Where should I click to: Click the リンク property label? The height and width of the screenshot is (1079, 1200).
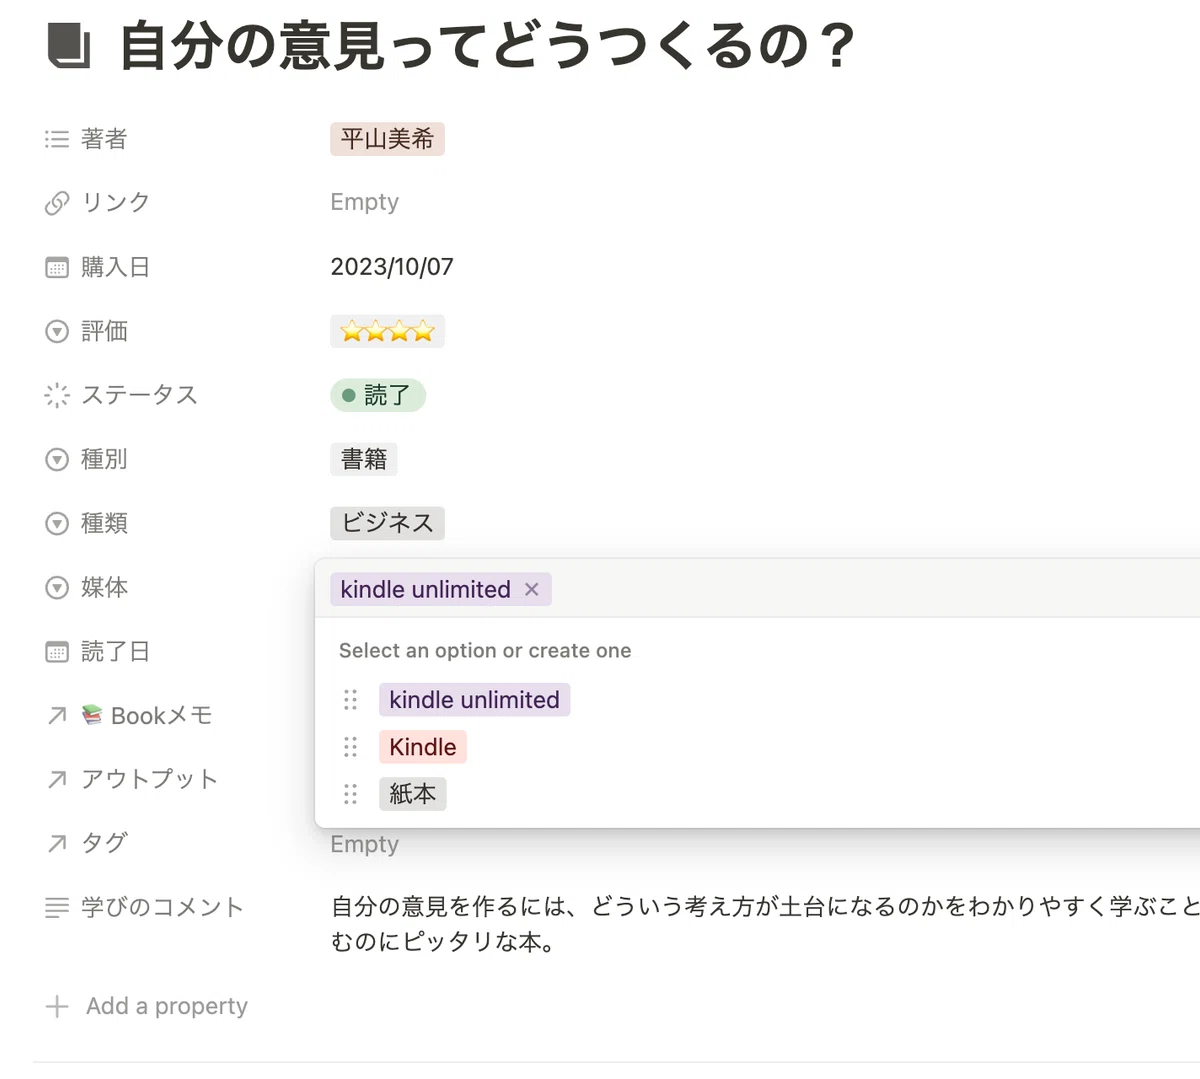tap(115, 203)
